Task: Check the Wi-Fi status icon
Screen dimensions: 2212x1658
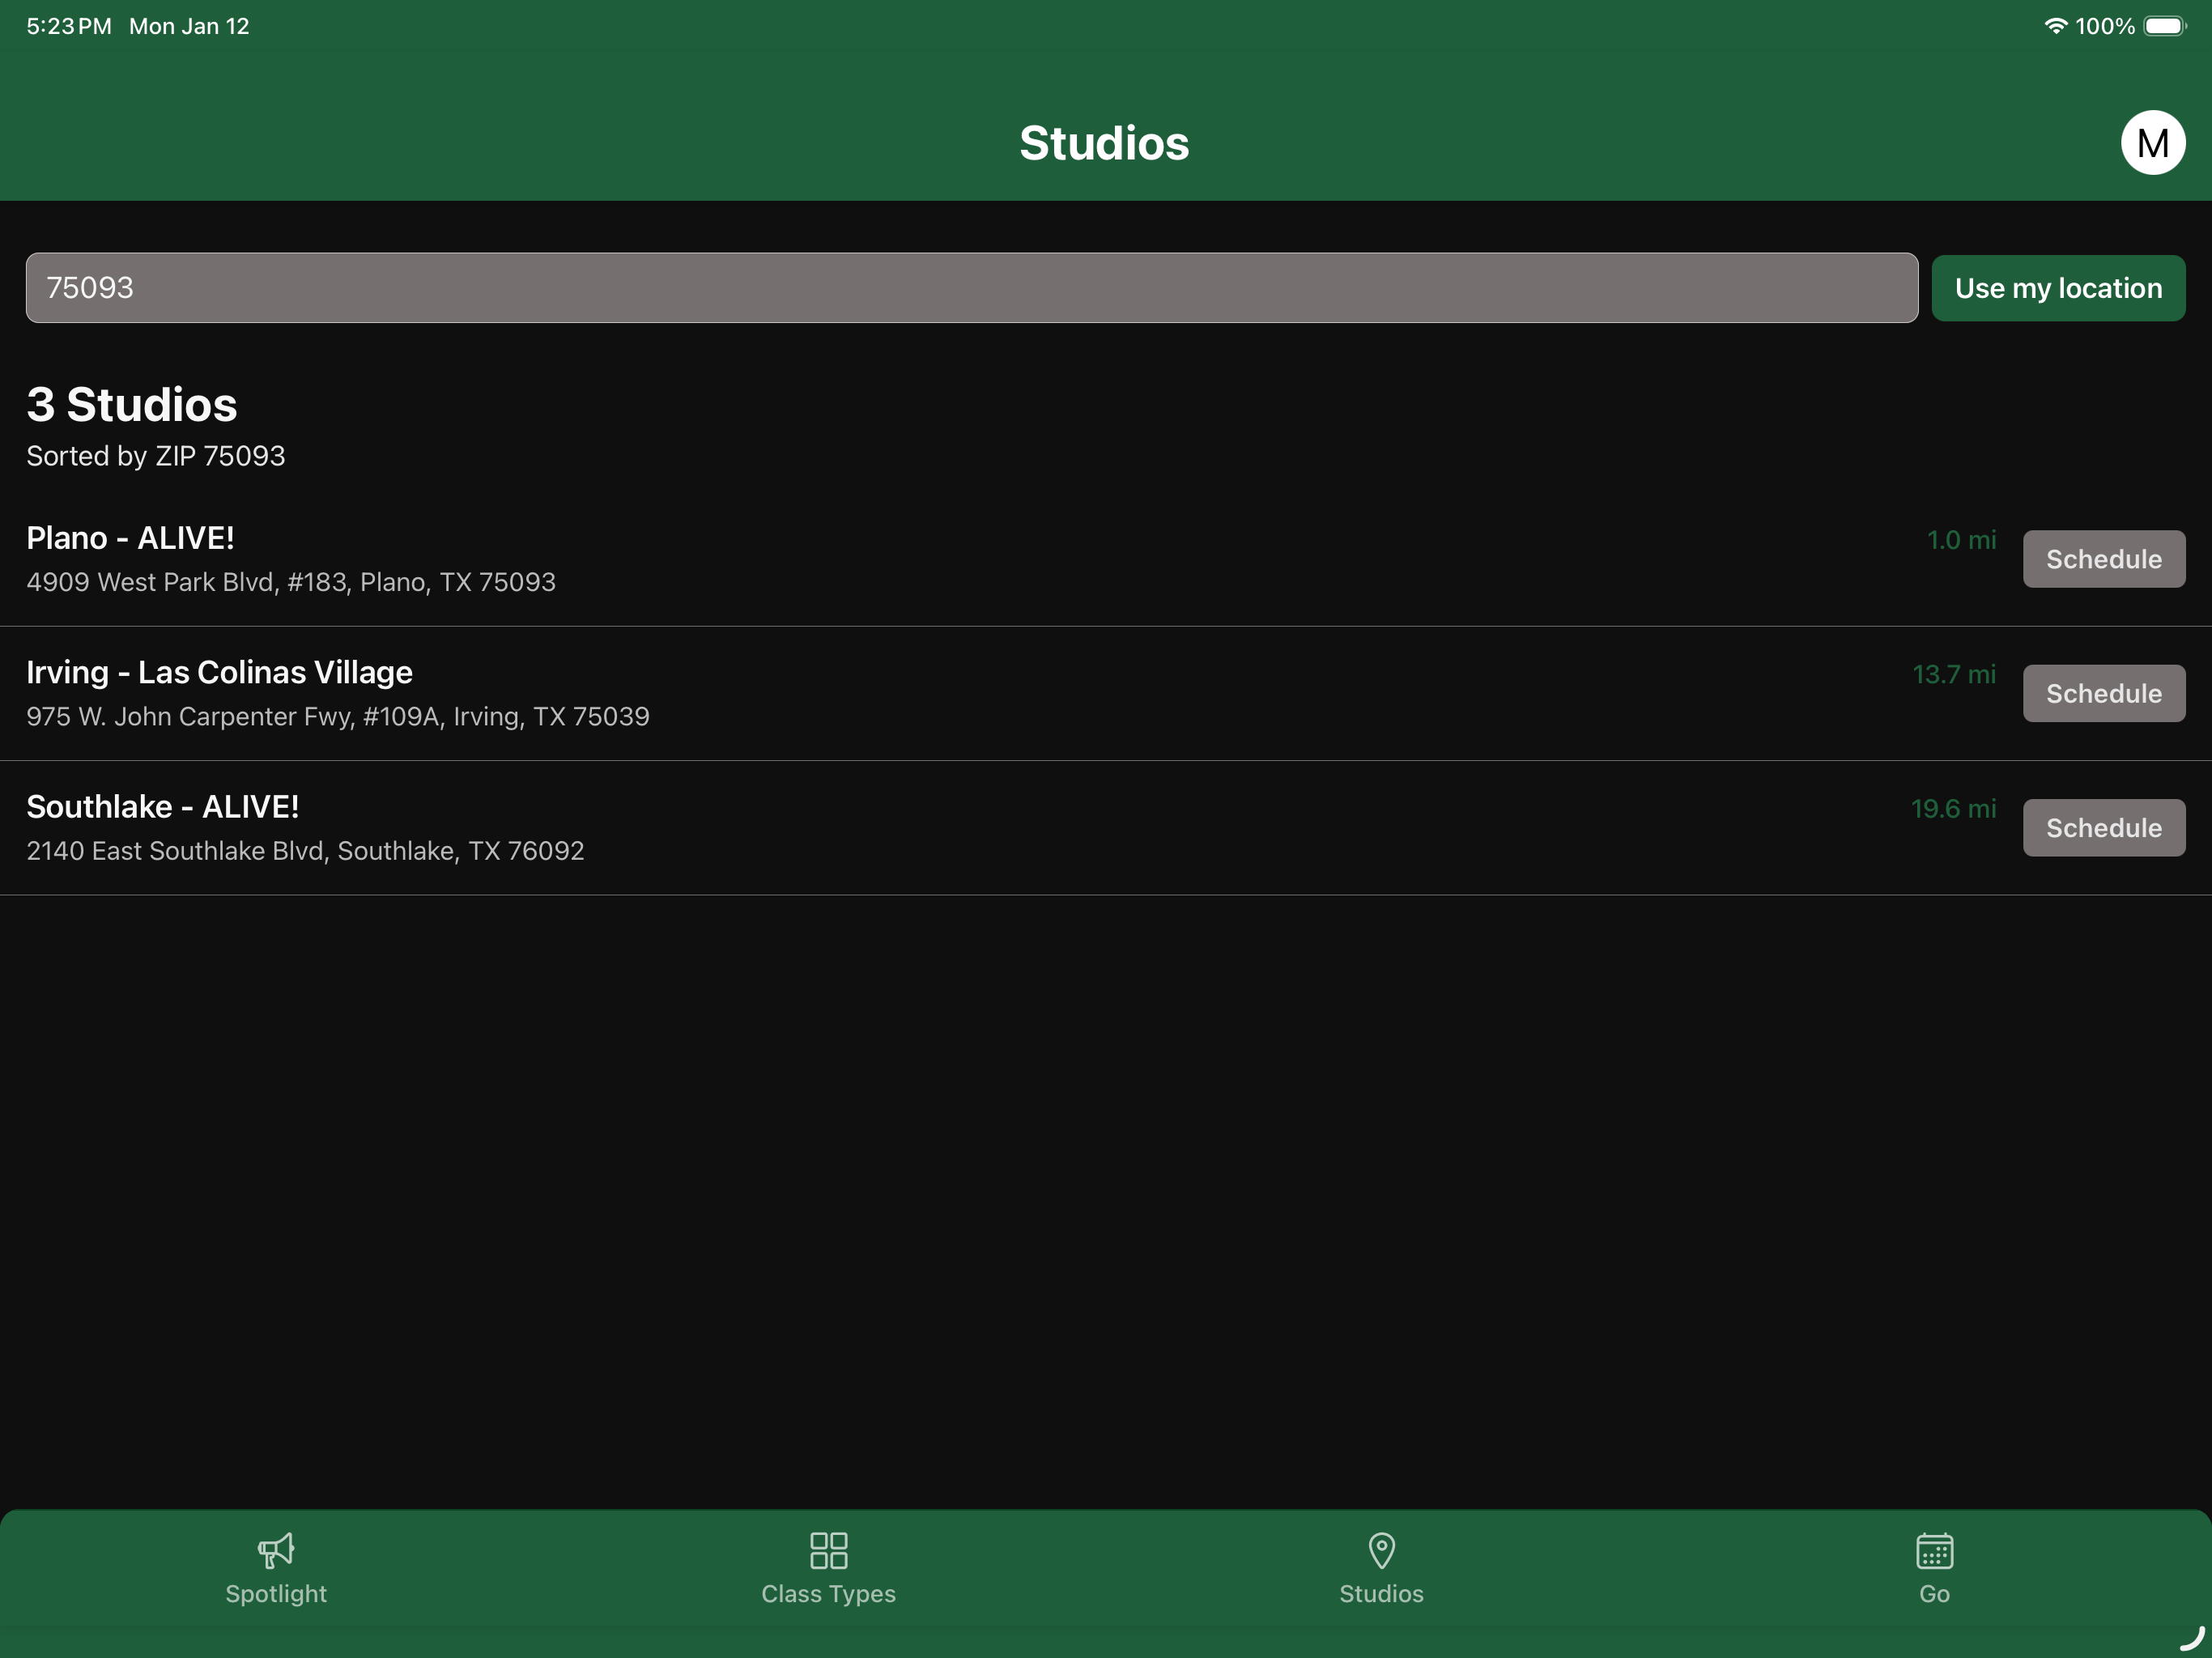Action: [2055, 26]
